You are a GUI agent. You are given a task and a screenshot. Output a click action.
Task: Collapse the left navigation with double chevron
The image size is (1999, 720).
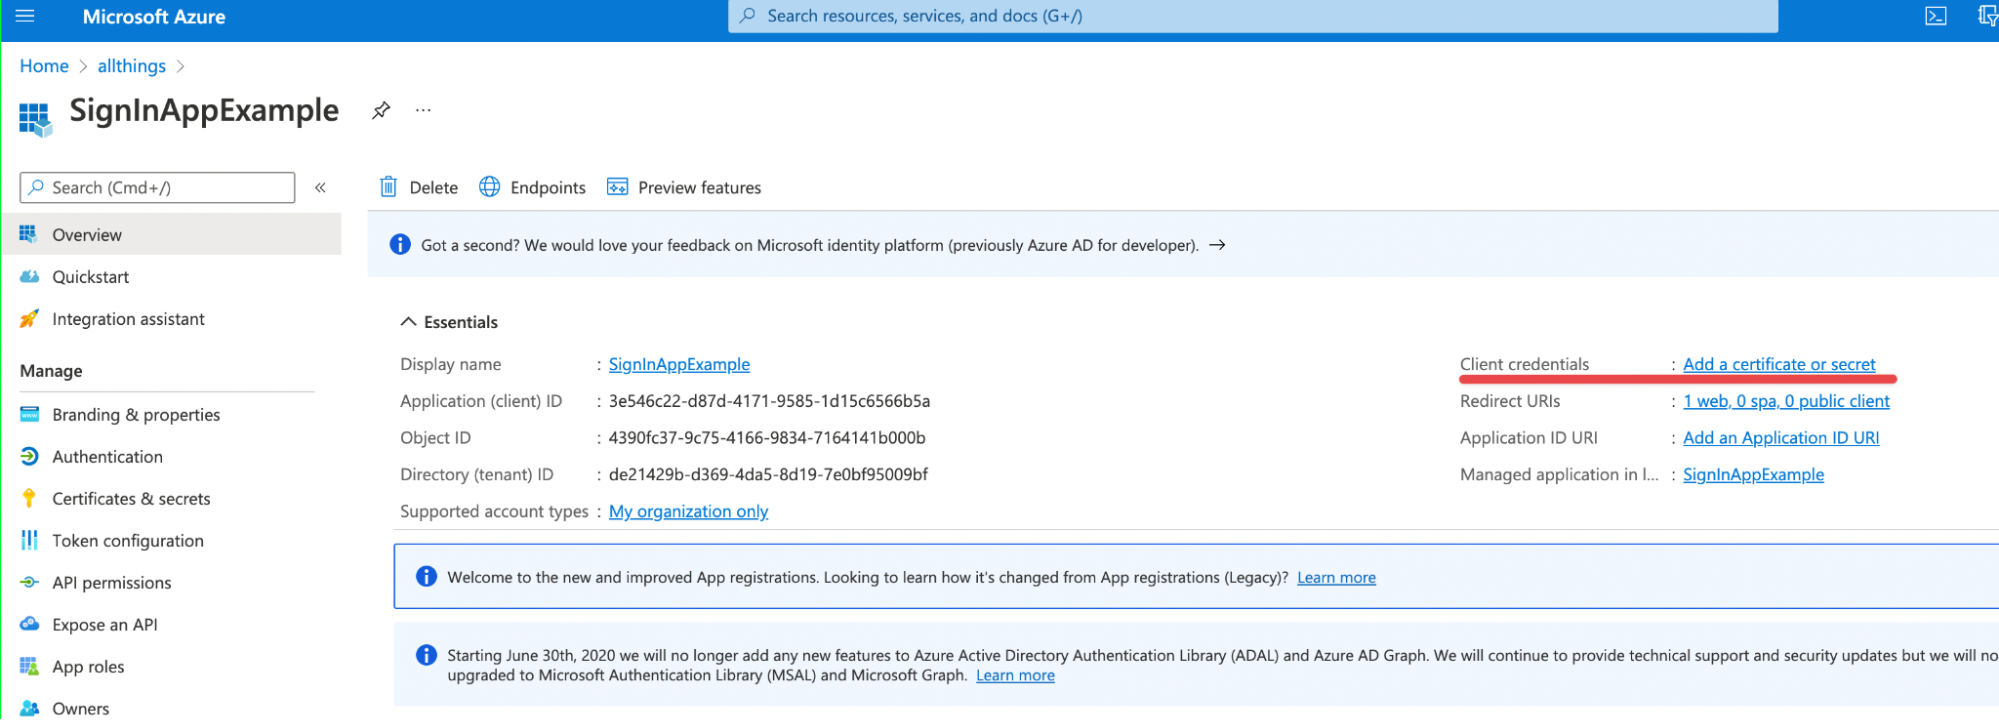click(320, 187)
